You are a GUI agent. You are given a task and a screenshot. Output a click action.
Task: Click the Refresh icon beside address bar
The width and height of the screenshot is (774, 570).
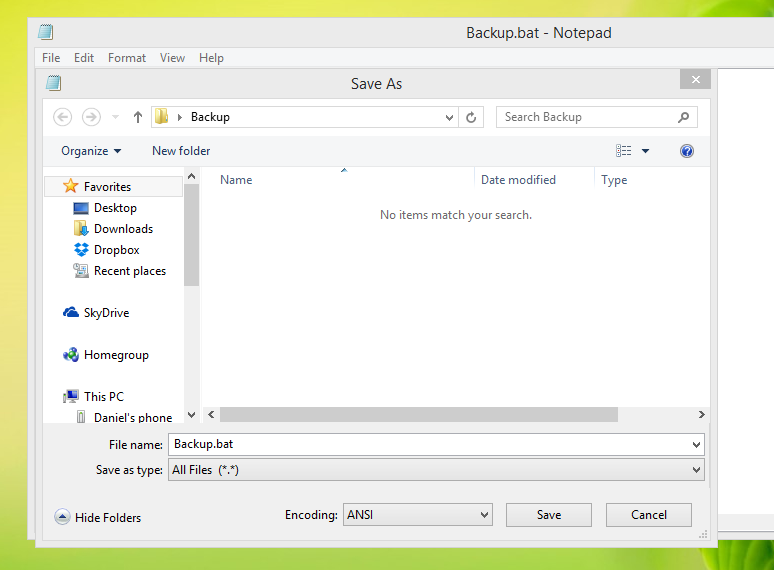click(472, 117)
